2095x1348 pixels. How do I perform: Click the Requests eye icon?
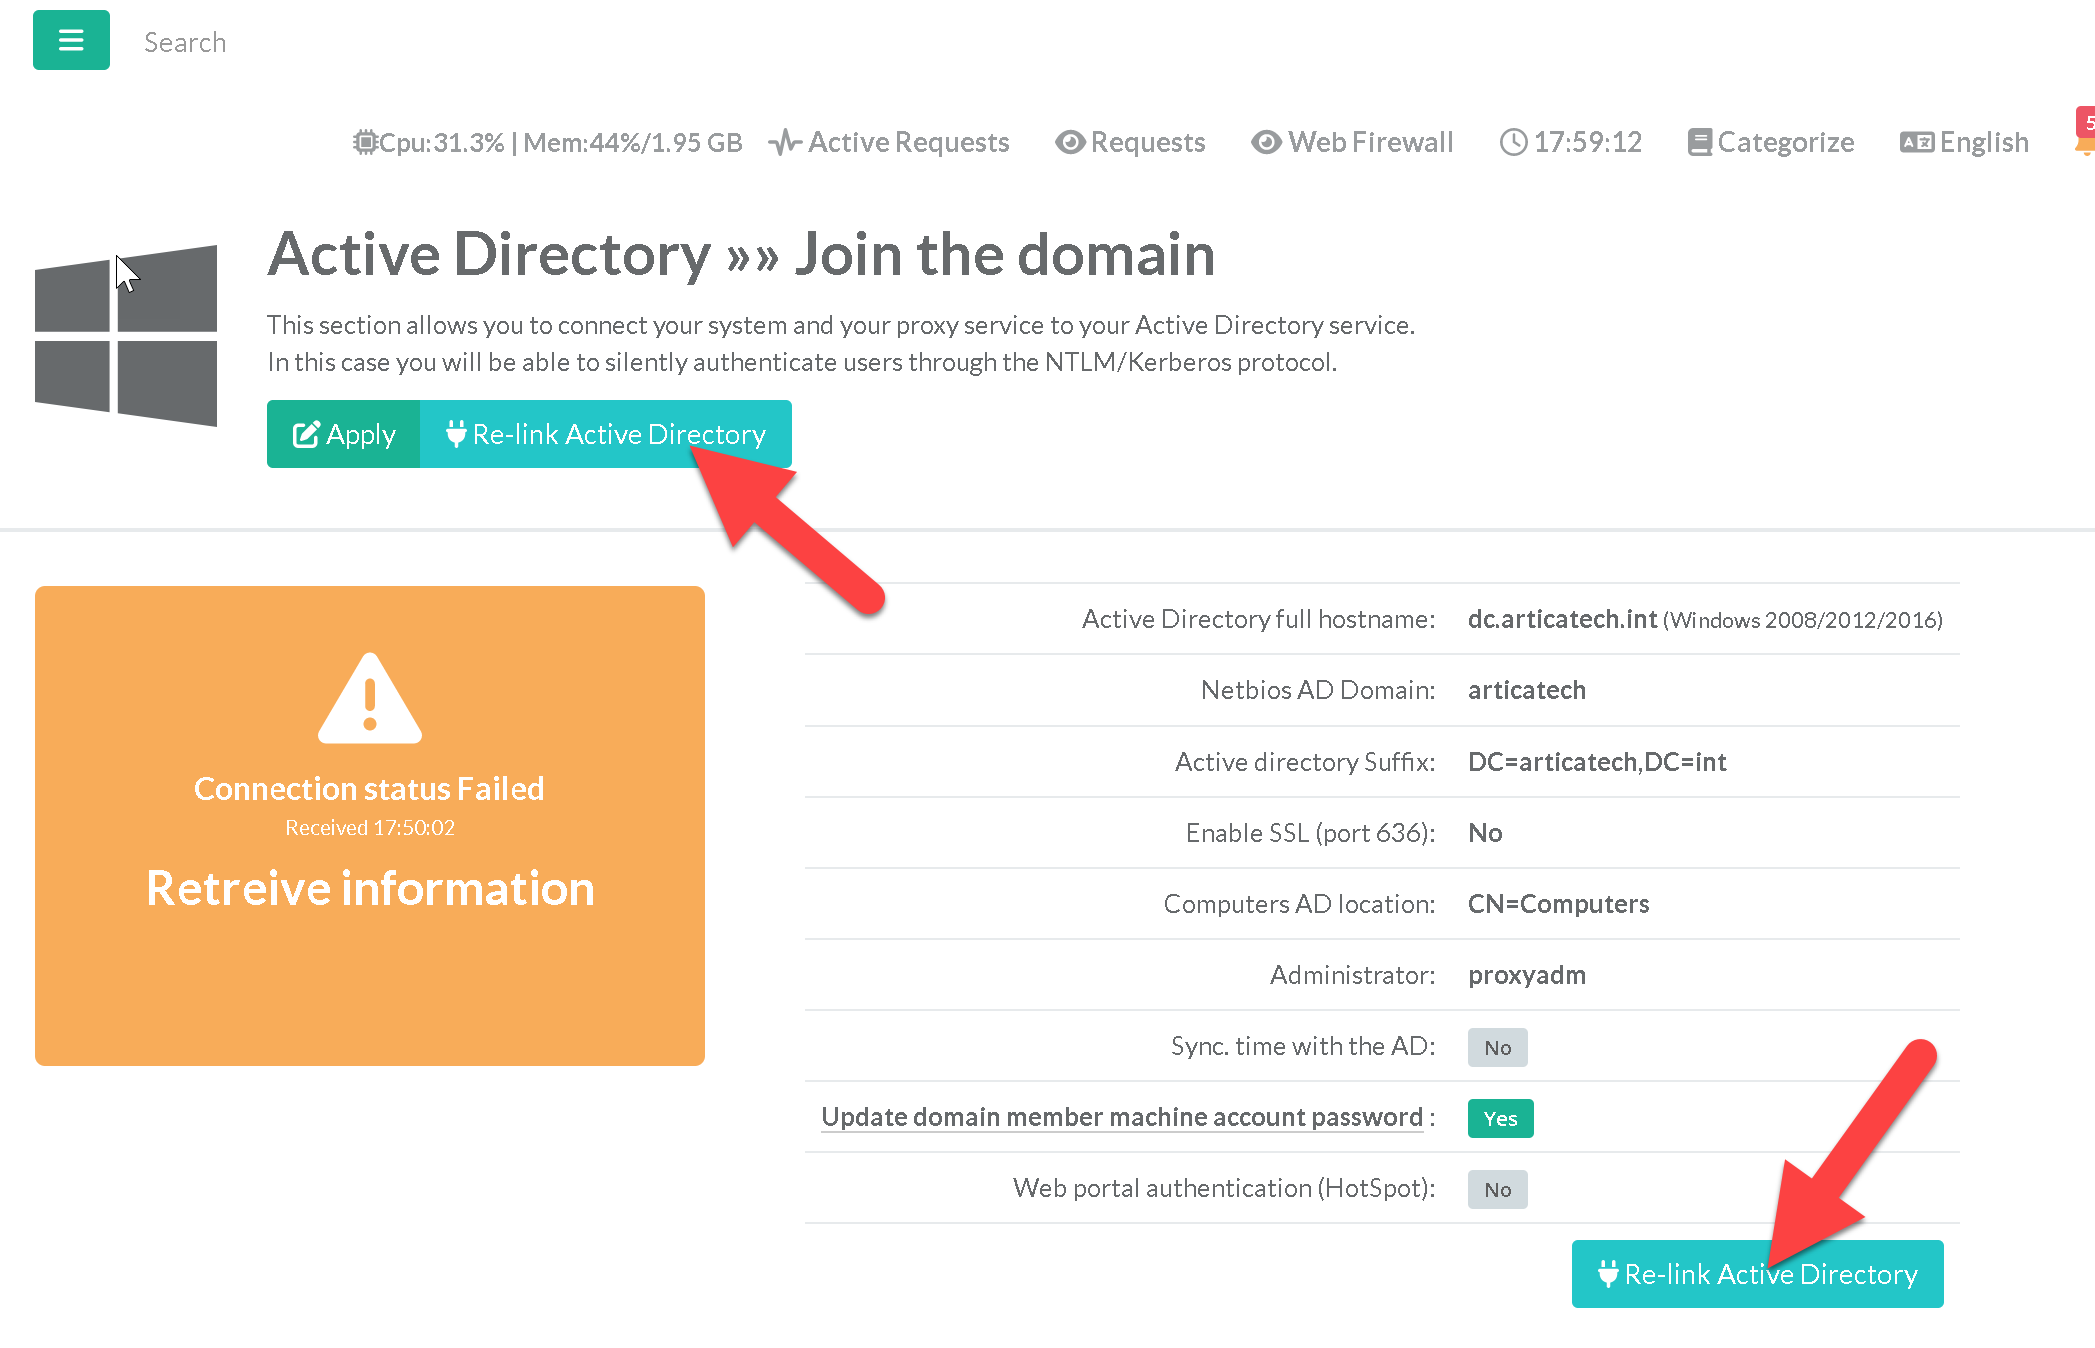1070,142
